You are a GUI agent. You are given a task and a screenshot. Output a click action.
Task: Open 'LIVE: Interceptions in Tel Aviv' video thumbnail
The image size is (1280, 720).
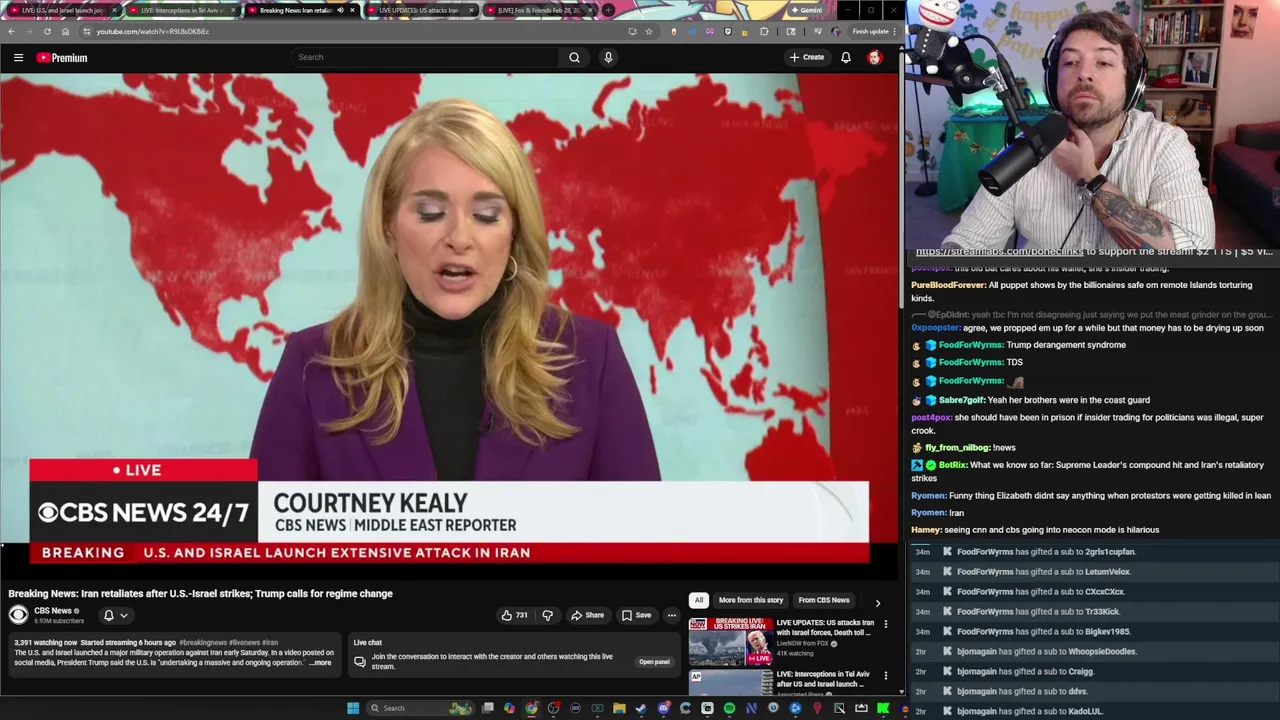730,682
